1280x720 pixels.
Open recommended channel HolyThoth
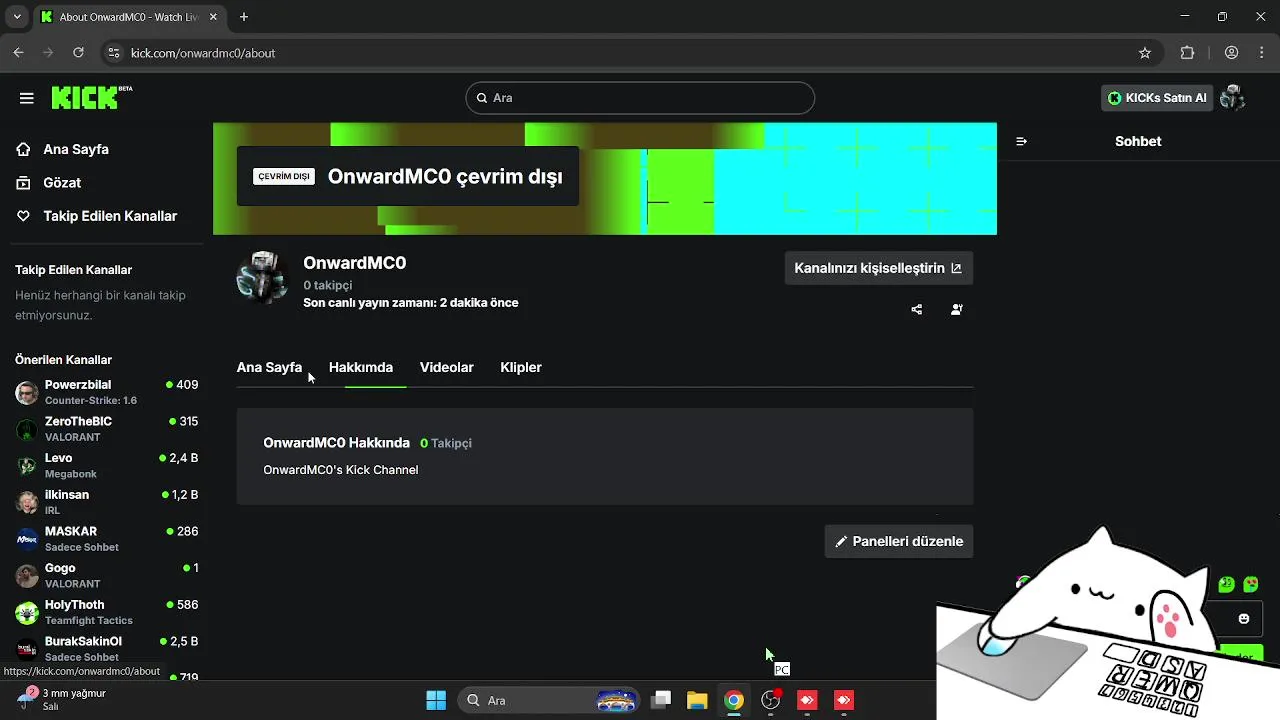click(x=106, y=612)
